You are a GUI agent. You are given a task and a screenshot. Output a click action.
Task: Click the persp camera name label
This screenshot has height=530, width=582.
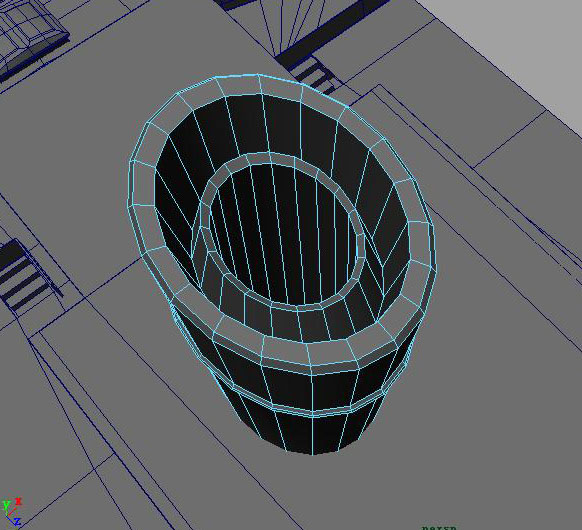tap(438, 527)
